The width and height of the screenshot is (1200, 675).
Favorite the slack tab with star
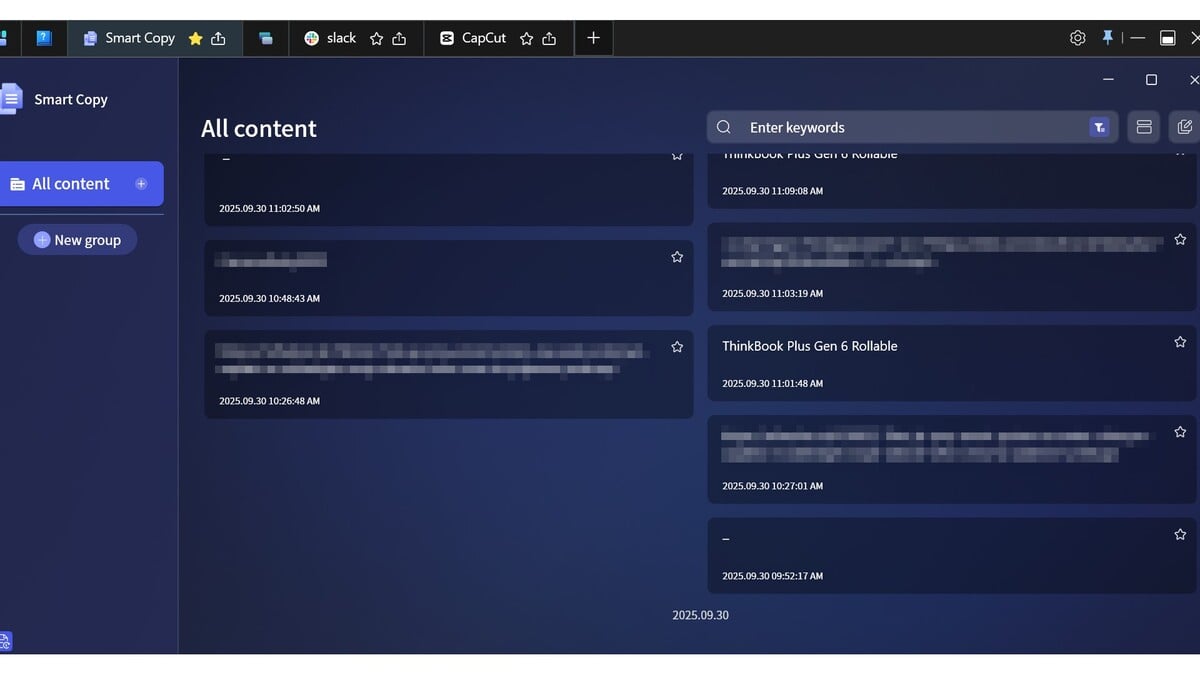tap(376, 38)
